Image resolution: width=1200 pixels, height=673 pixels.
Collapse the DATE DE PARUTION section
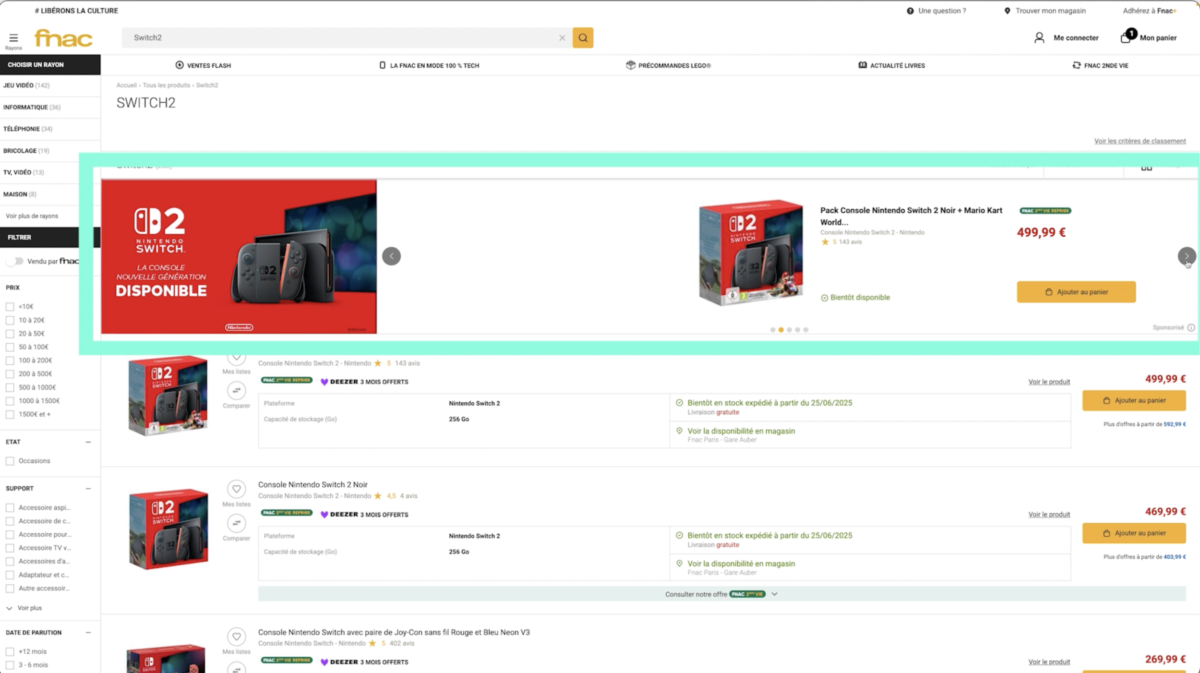coord(88,633)
